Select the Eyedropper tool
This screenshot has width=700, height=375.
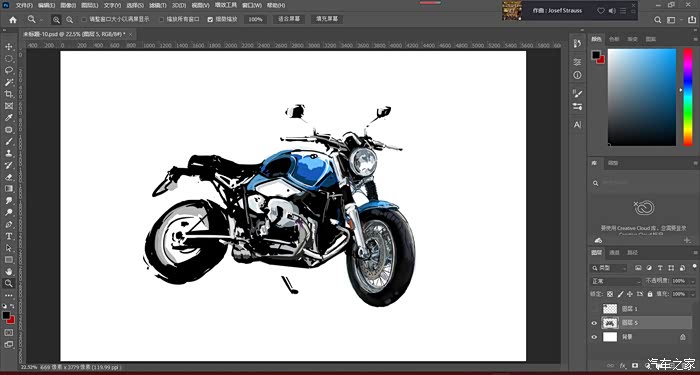point(8,118)
